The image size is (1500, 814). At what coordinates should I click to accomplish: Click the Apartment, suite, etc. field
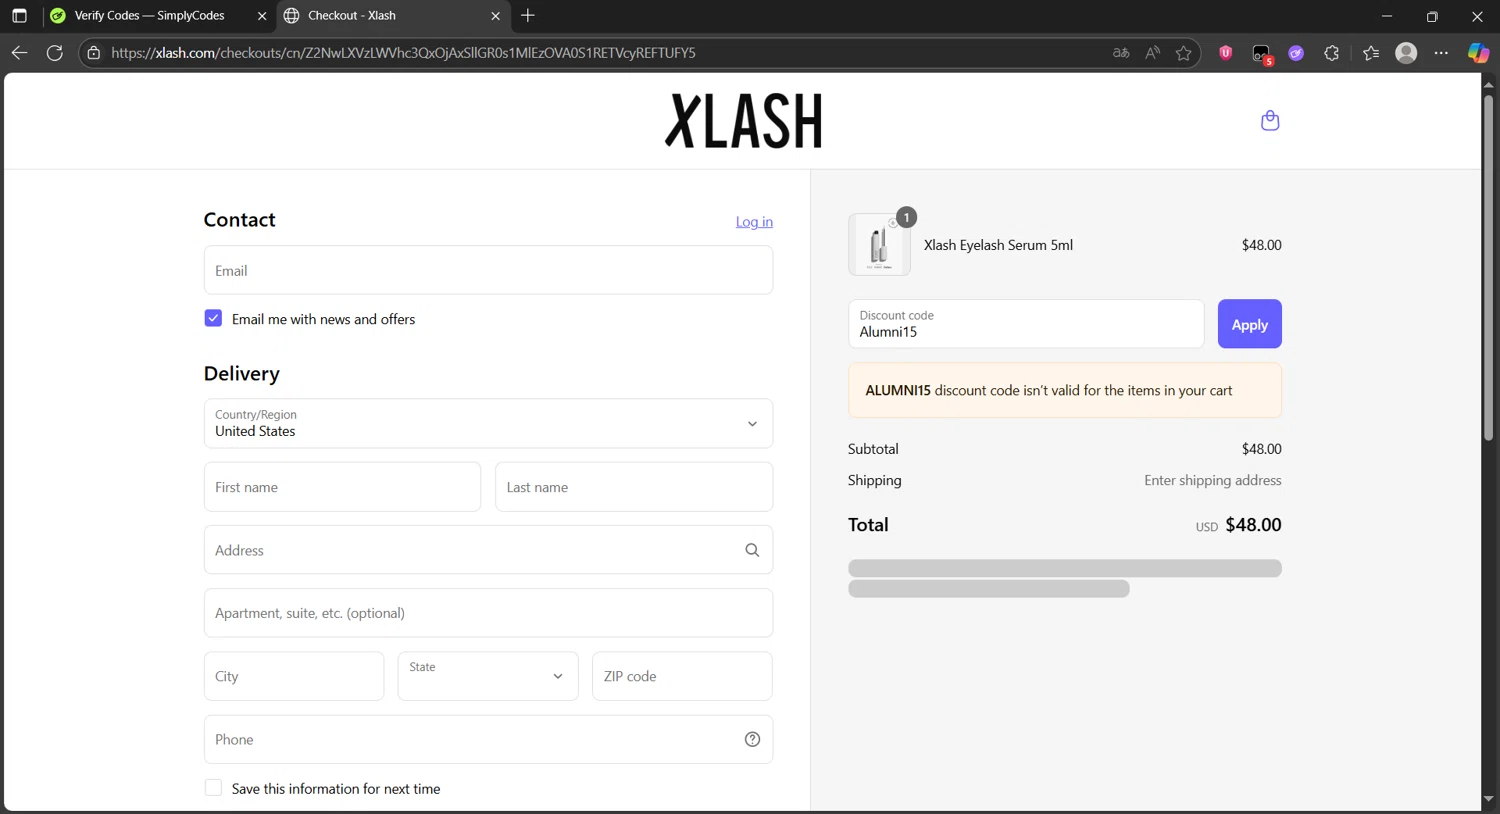488,613
